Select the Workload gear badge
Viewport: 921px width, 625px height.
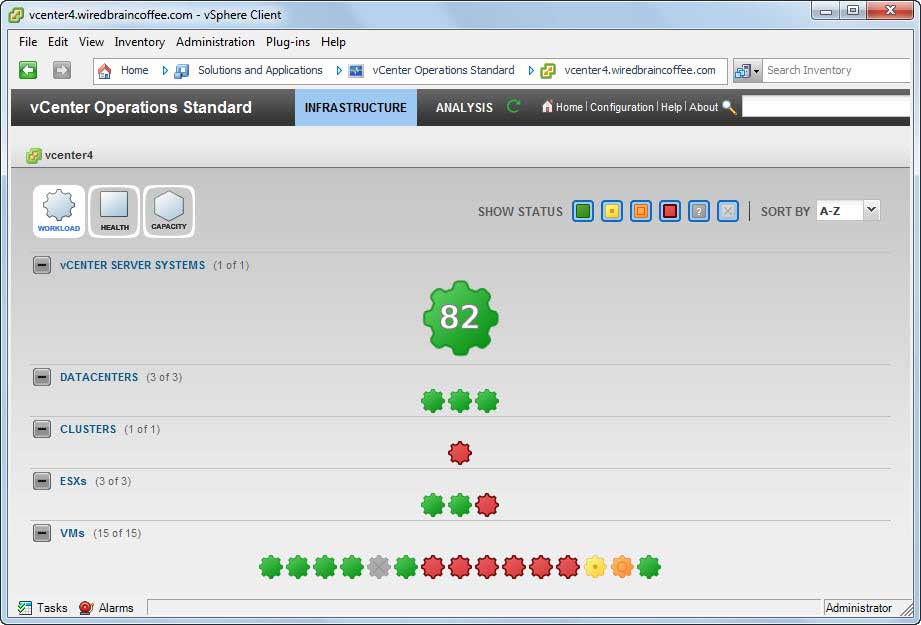coord(59,211)
